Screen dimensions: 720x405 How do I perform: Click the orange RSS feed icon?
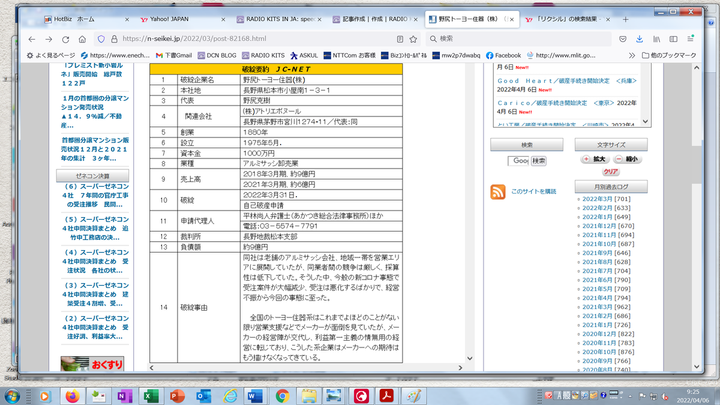pyautogui.click(x=497, y=192)
